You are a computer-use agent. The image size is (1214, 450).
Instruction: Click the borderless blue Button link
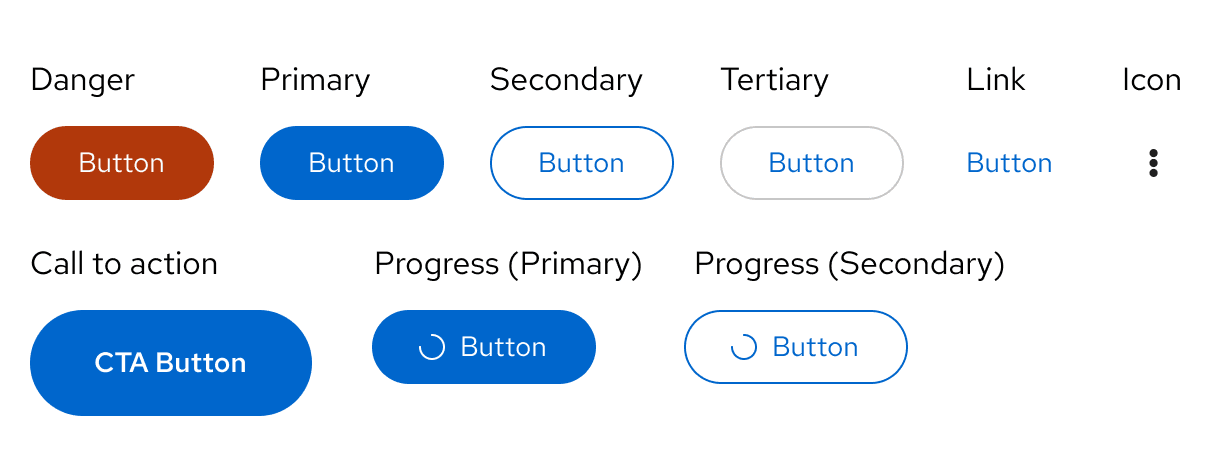click(x=1009, y=163)
